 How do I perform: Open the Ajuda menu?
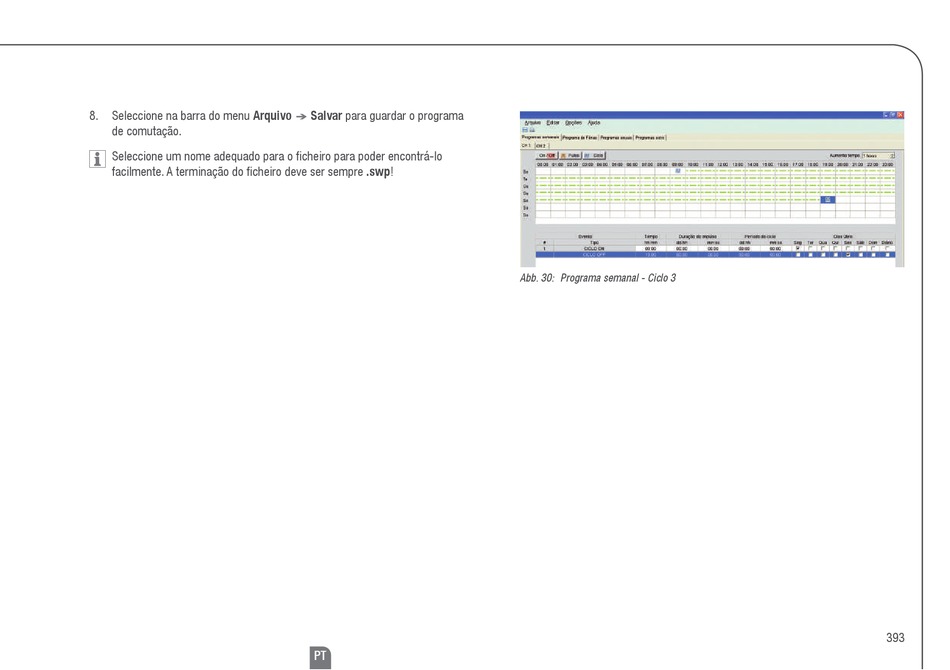click(594, 122)
